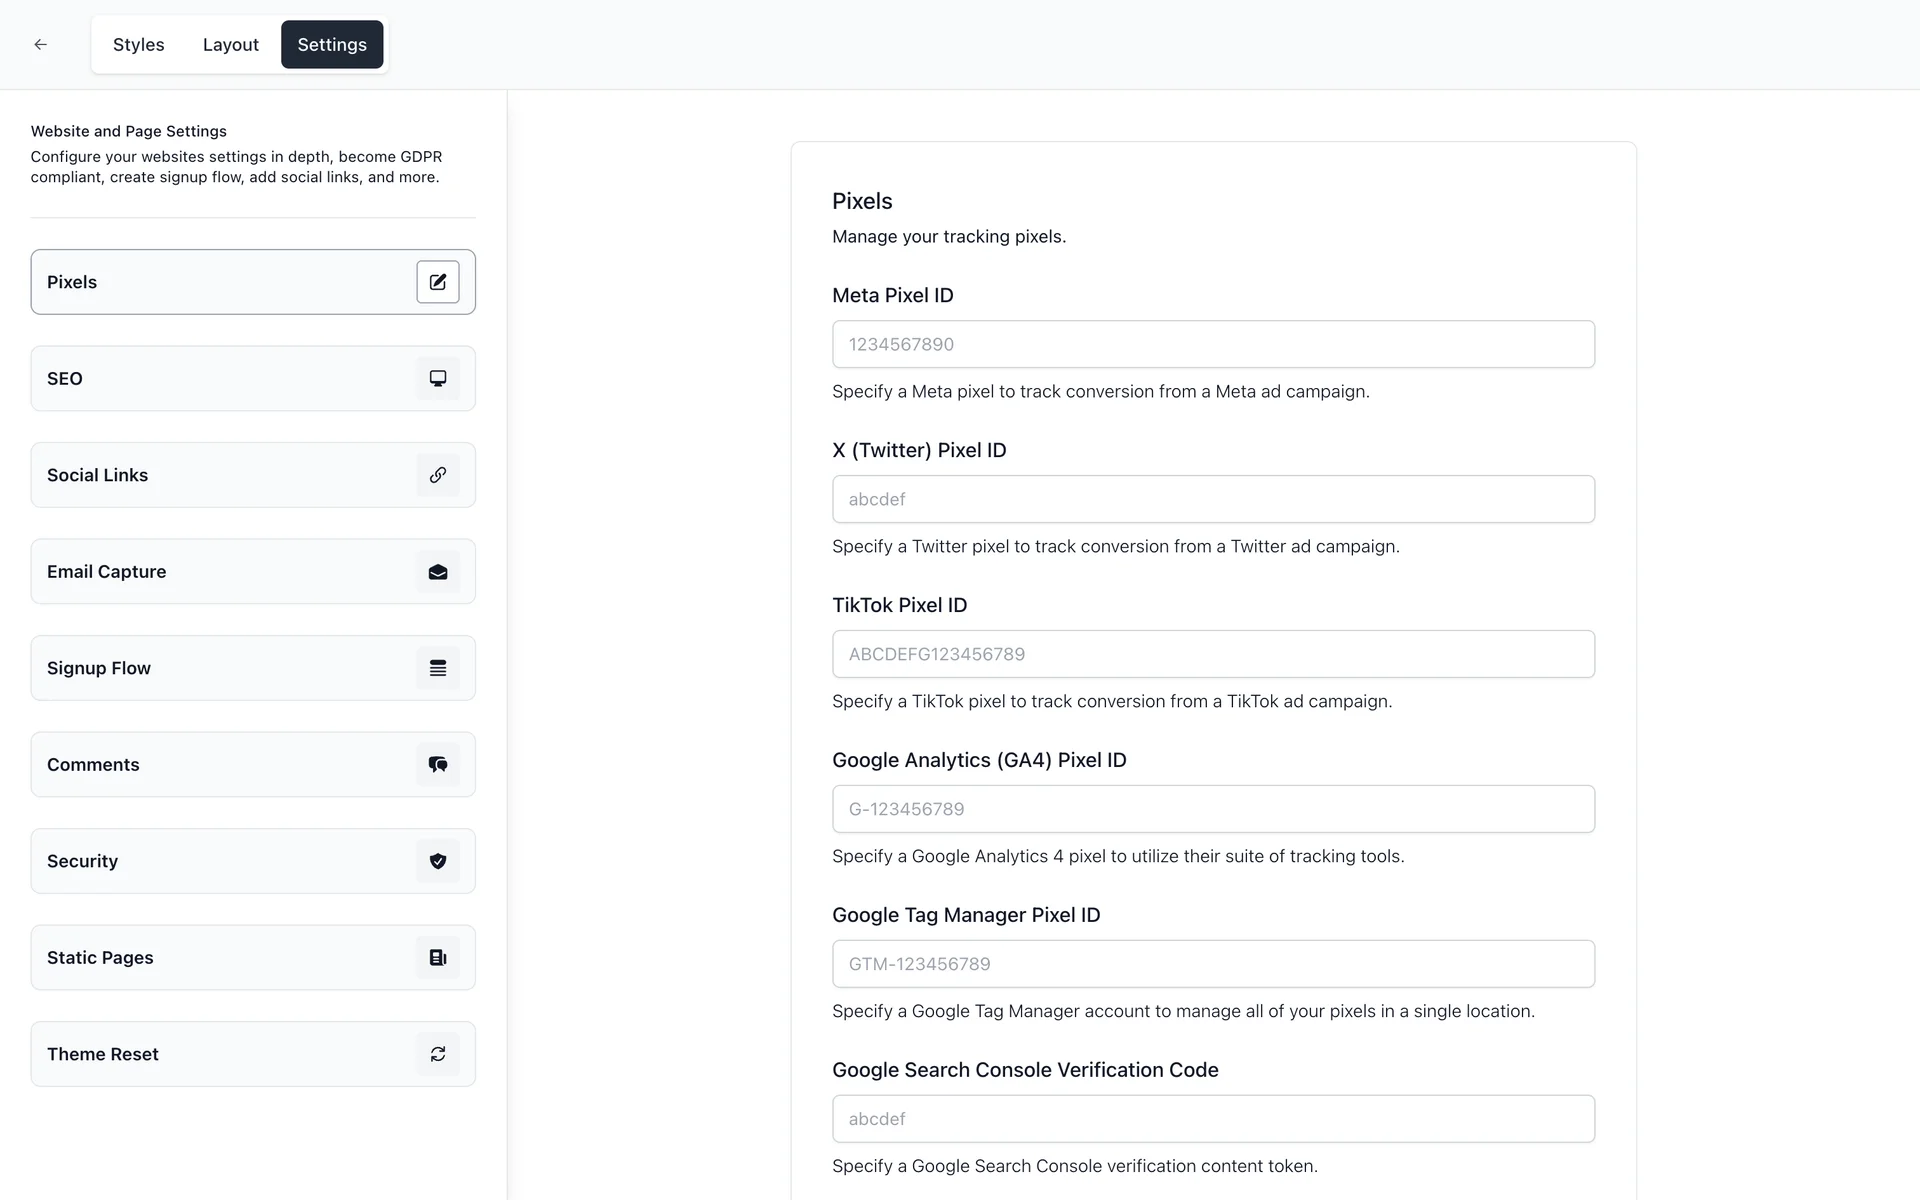The image size is (1920, 1200).
Task: Click the Theme Reset refresh icon
Action: (438, 1054)
